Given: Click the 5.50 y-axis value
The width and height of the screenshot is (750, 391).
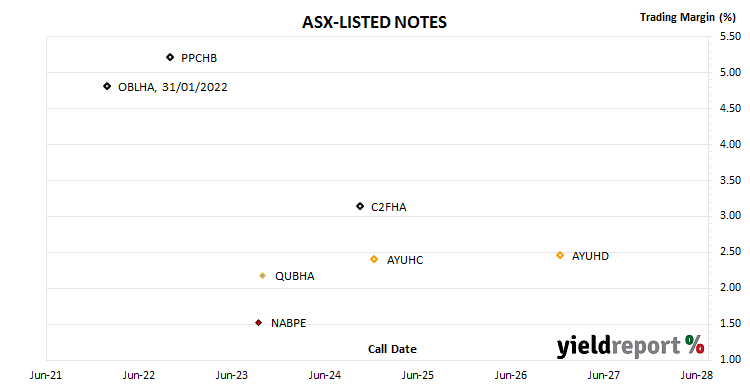Looking at the screenshot, I should click(730, 36).
